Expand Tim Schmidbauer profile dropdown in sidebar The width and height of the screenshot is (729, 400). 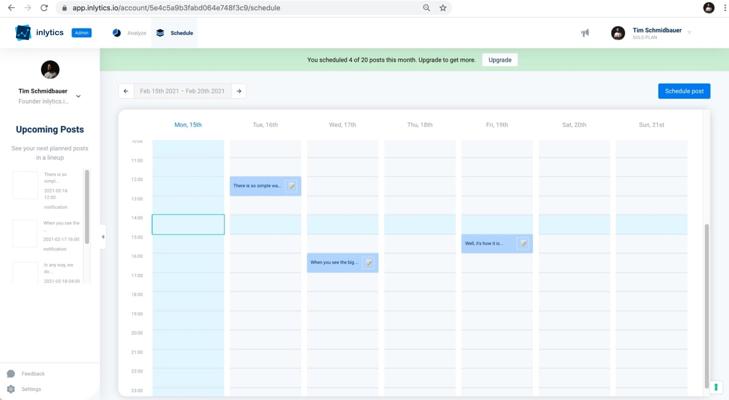pyautogui.click(x=78, y=96)
